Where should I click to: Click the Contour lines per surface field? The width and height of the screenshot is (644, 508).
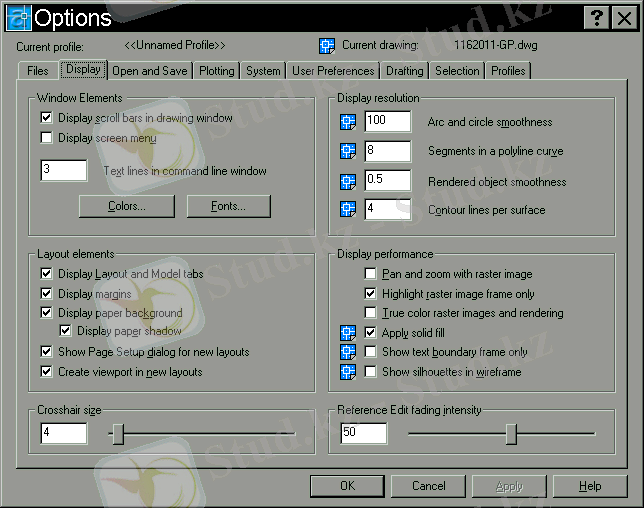coord(388,209)
